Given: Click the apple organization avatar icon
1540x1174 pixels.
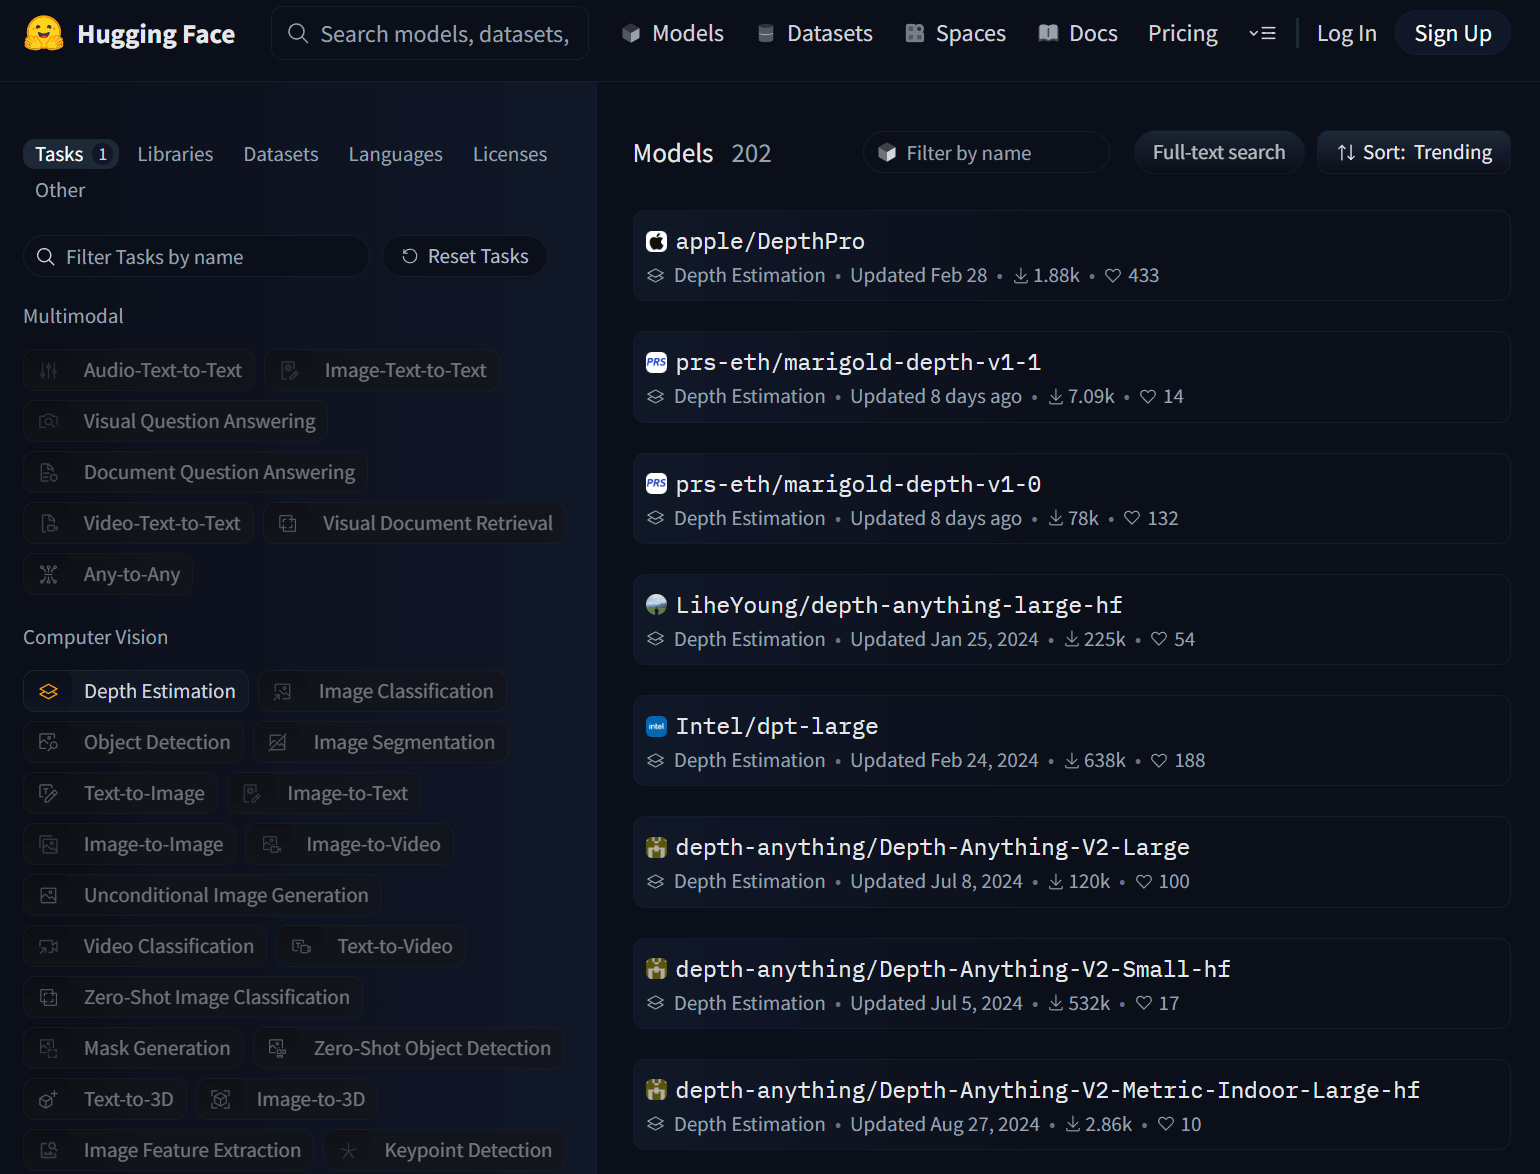Looking at the screenshot, I should (x=656, y=241).
